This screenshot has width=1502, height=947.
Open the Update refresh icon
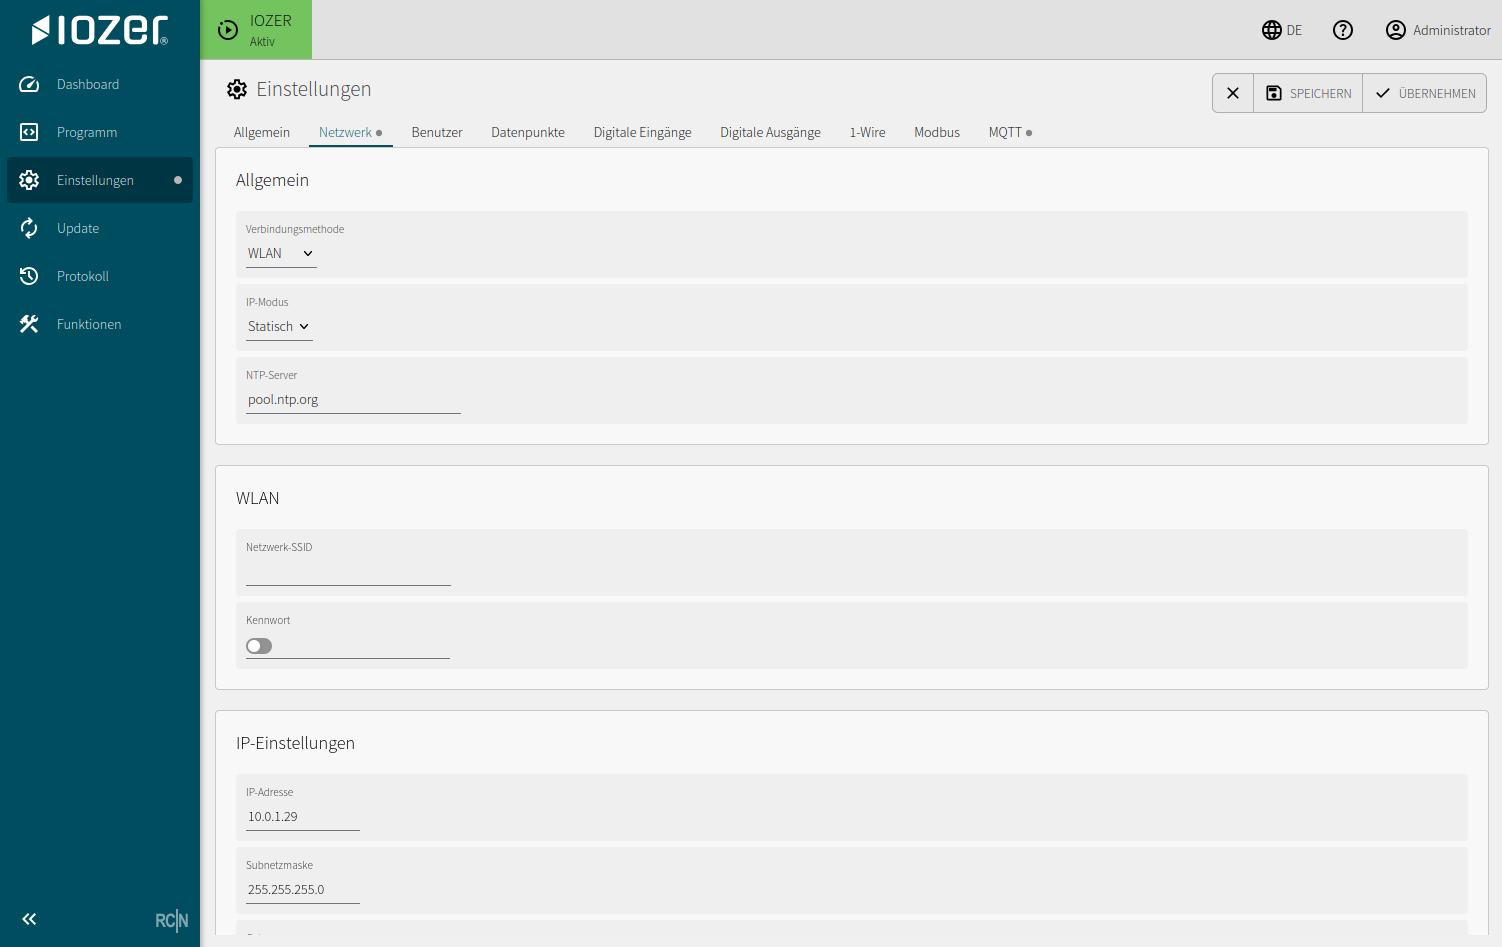click(x=29, y=228)
